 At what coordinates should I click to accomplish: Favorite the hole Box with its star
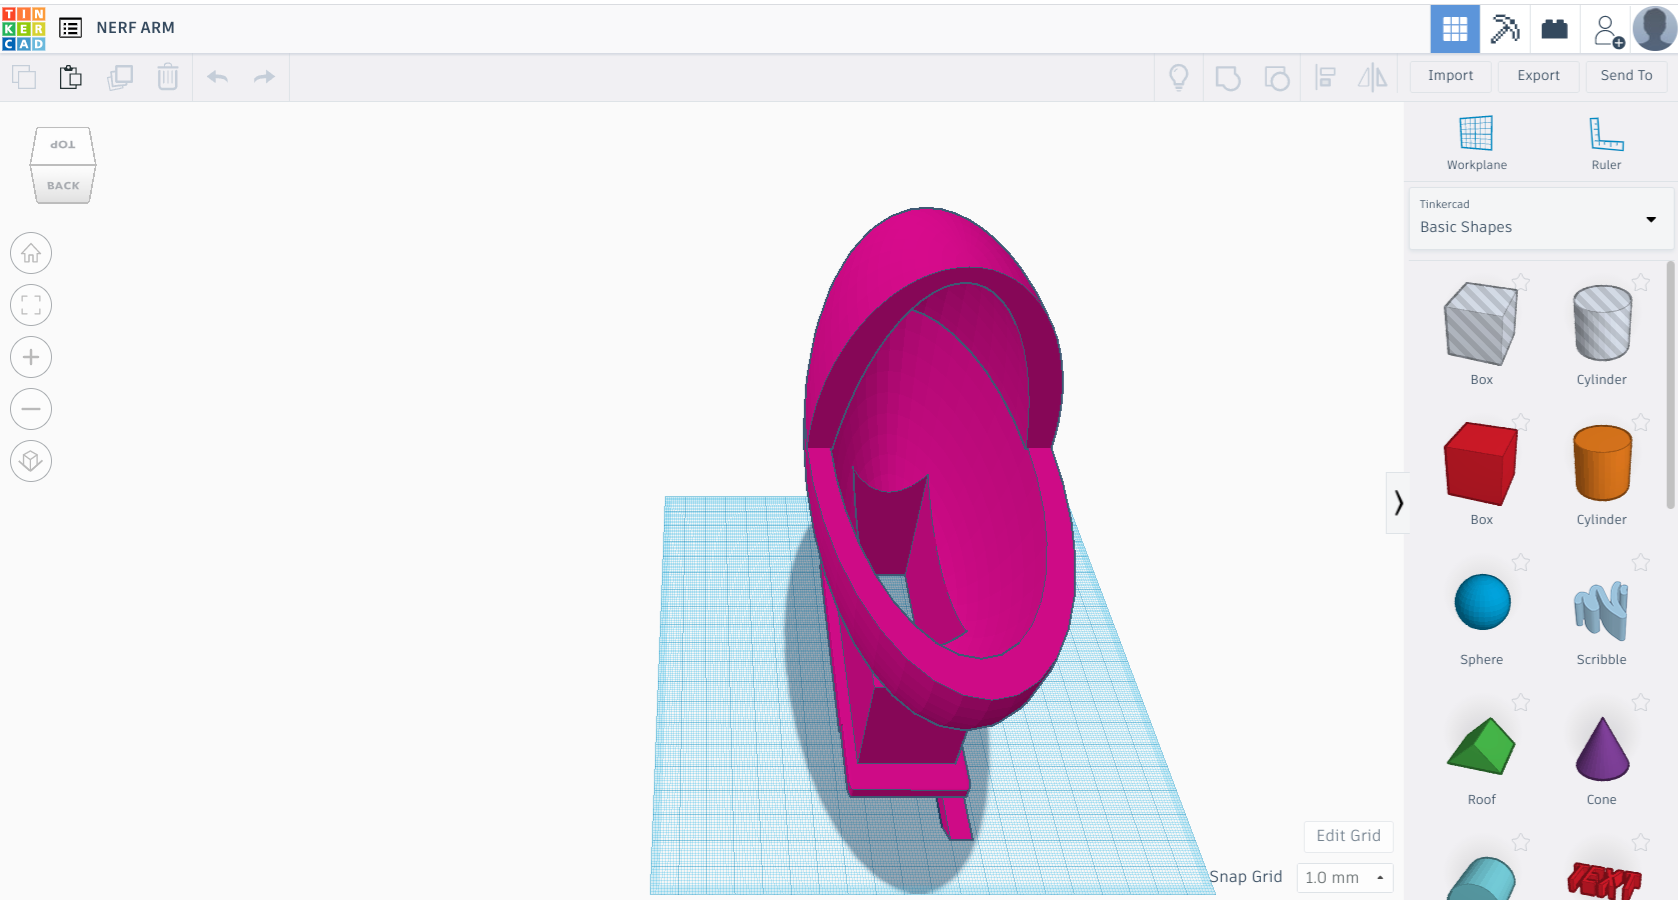1521,283
